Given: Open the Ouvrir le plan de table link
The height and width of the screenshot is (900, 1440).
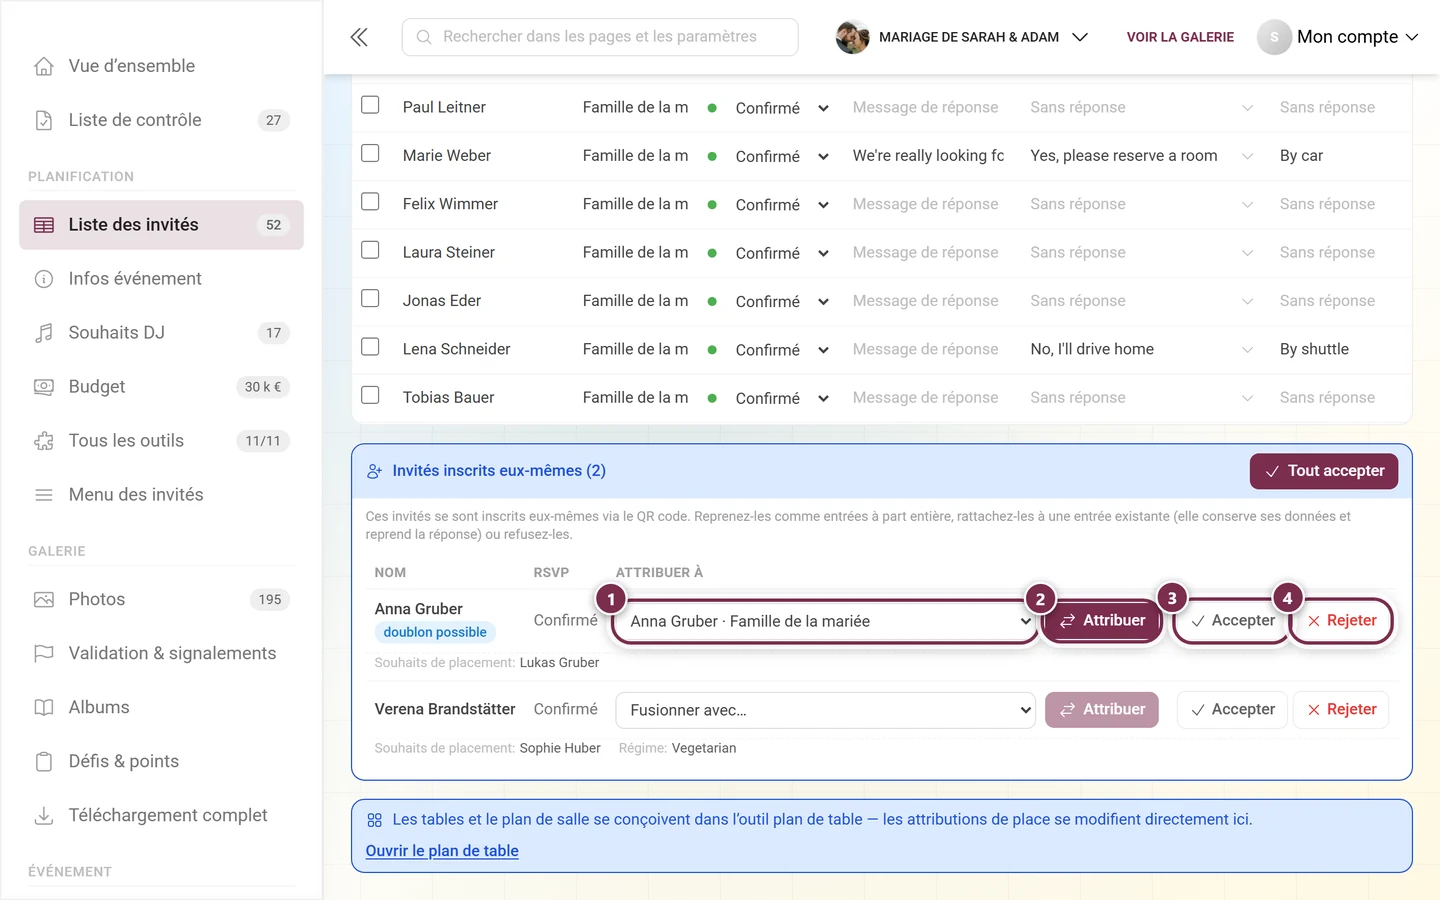Looking at the screenshot, I should (442, 851).
